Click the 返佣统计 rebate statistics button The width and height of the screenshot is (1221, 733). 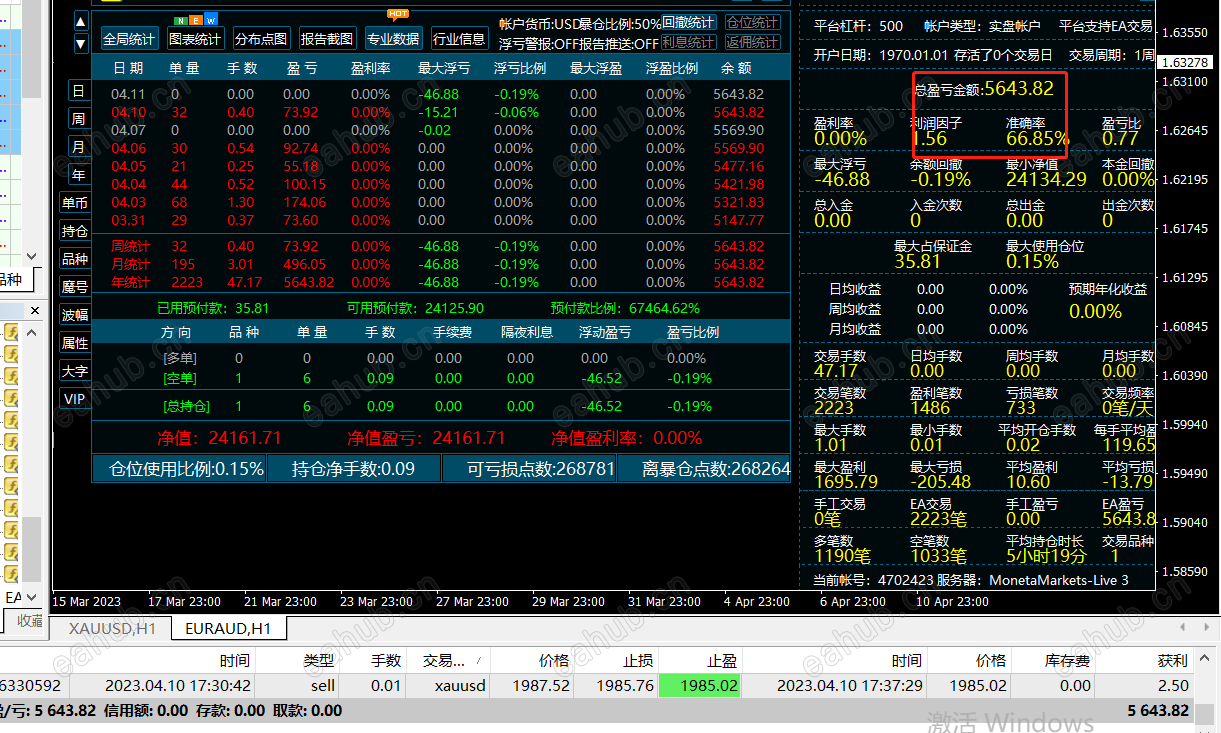[x=753, y=42]
